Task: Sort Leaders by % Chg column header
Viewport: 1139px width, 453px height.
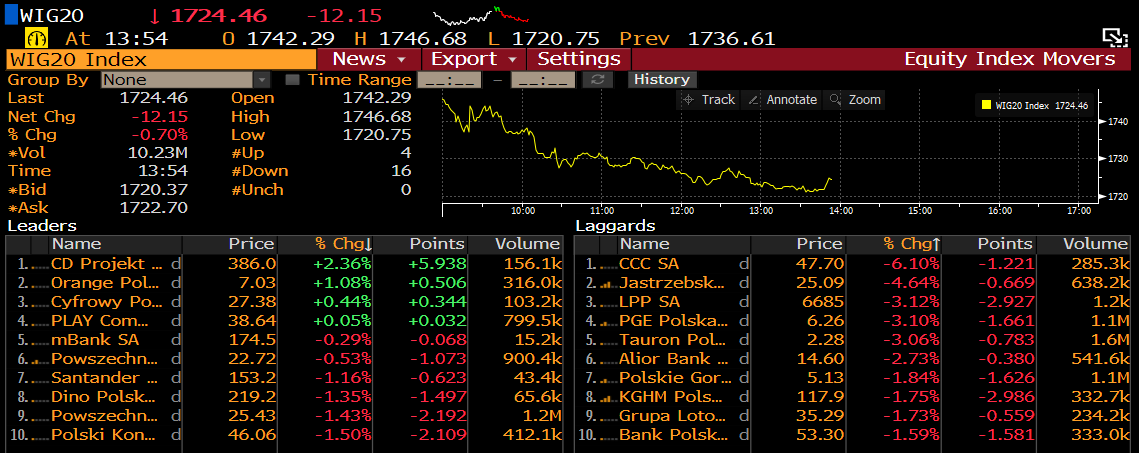Action: point(326,244)
